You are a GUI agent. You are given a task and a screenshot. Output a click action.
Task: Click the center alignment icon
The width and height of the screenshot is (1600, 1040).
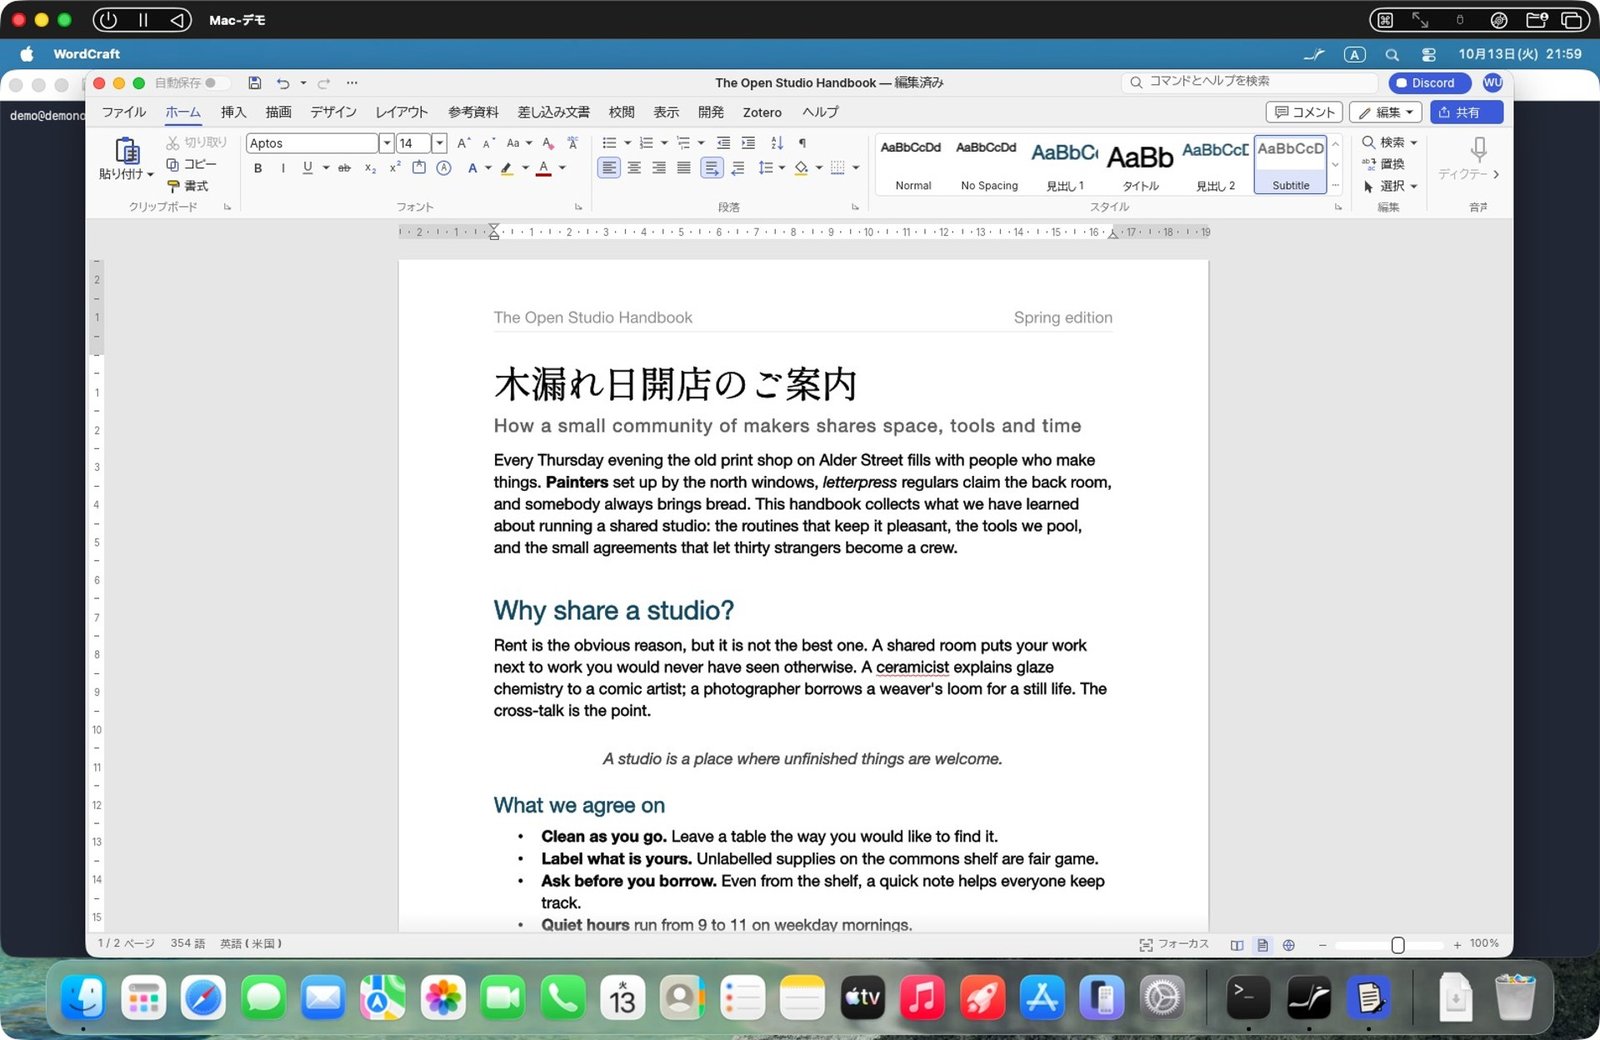pos(634,168)
